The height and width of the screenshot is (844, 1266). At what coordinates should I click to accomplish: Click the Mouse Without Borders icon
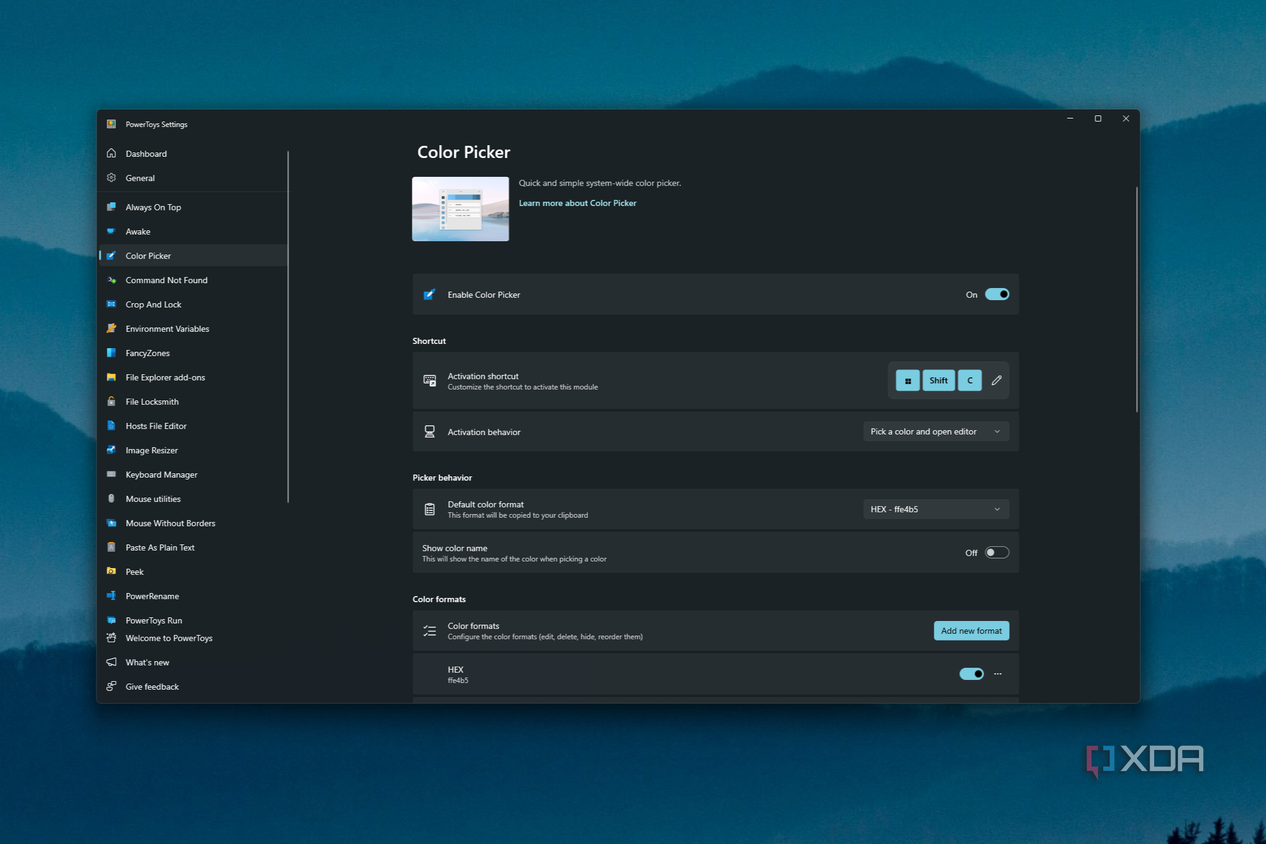click(x=111, y=523)
